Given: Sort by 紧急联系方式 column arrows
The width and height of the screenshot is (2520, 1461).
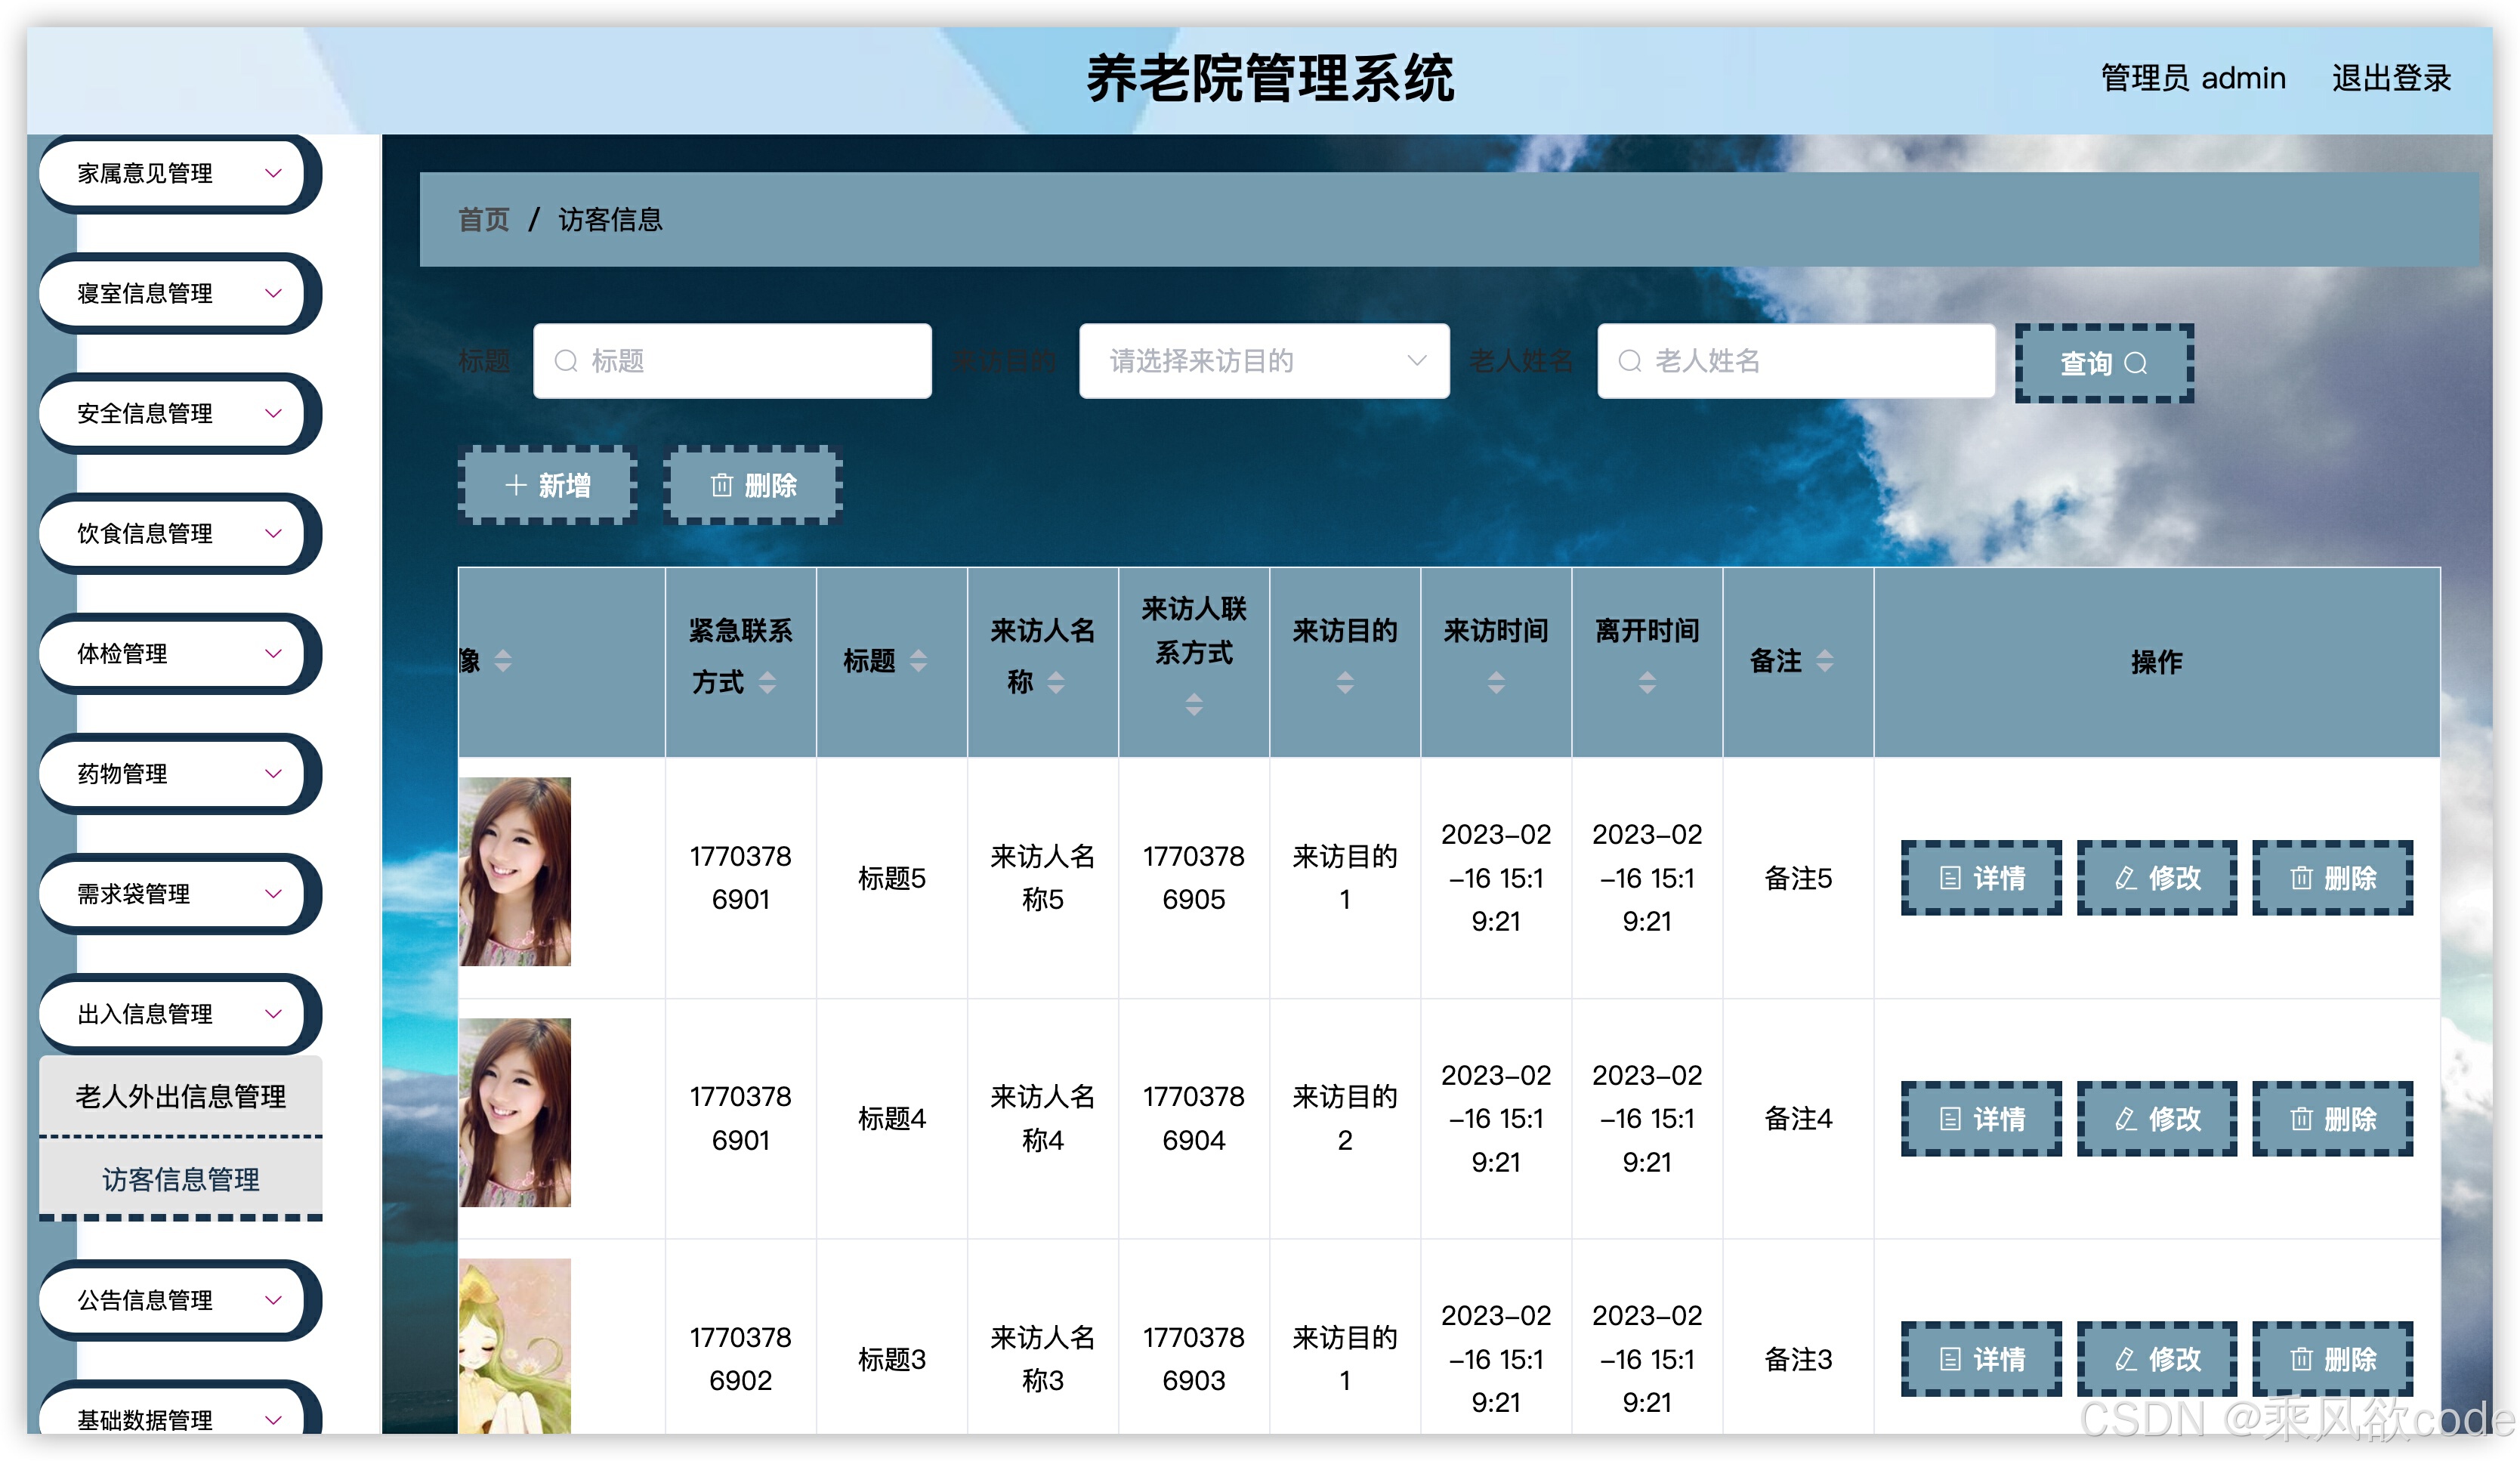Looking at the screenshot, I should click(767, 683).
